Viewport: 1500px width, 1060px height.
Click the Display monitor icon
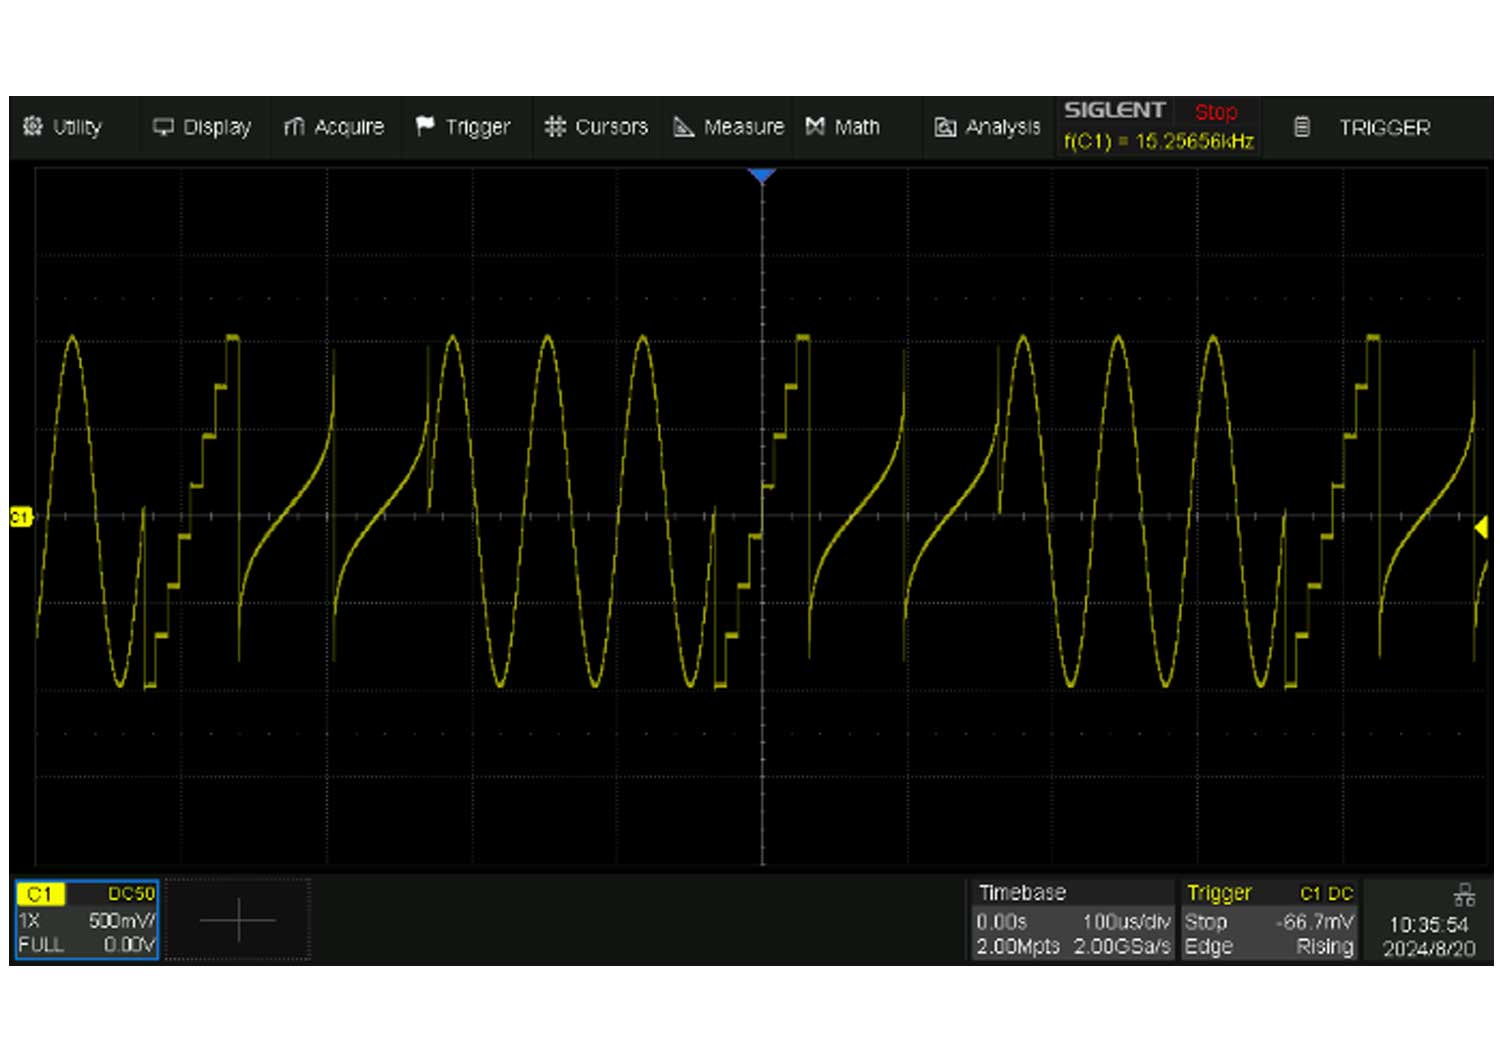tap(163, 127)
